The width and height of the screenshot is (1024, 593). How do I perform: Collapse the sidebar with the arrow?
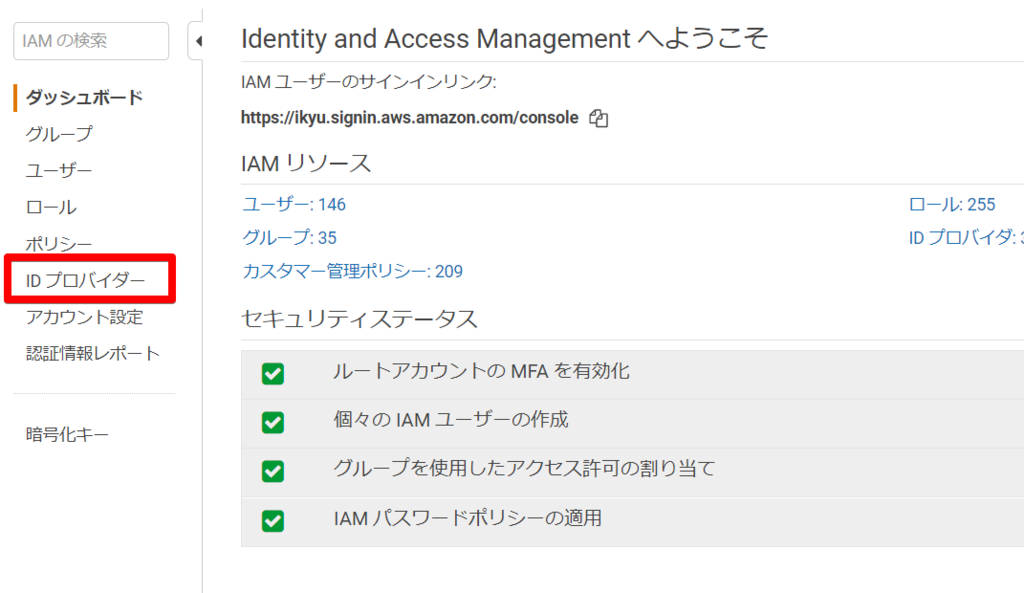[x=197, y=41]
